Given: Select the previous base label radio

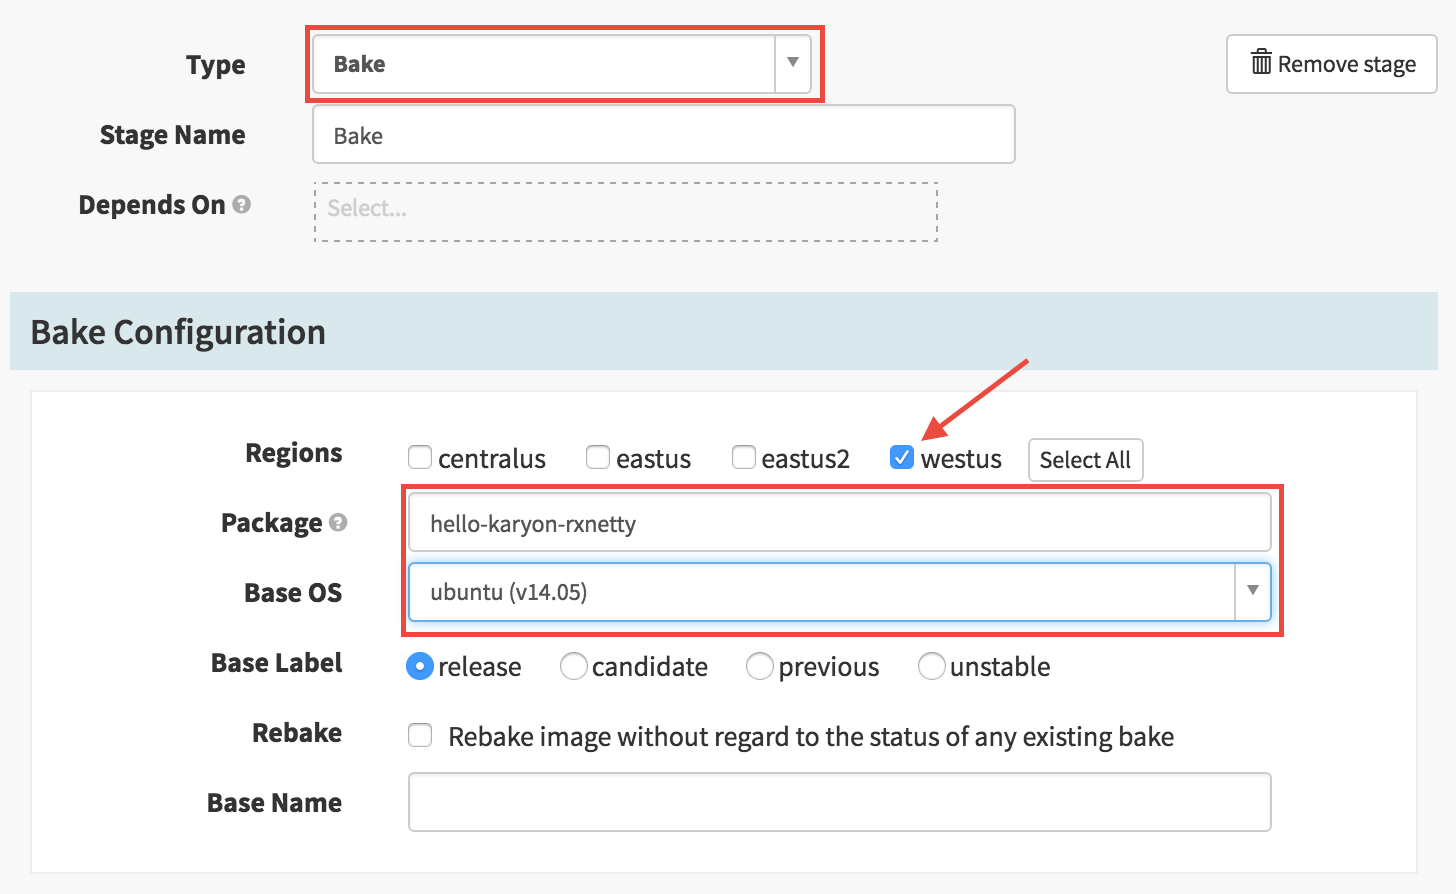Looking at the screenshot, I should click(x=760, y=666).
